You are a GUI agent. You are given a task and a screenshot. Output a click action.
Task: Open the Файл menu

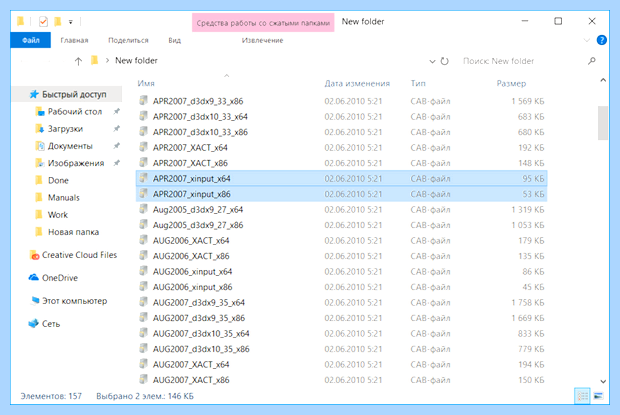tap(30, 40)
